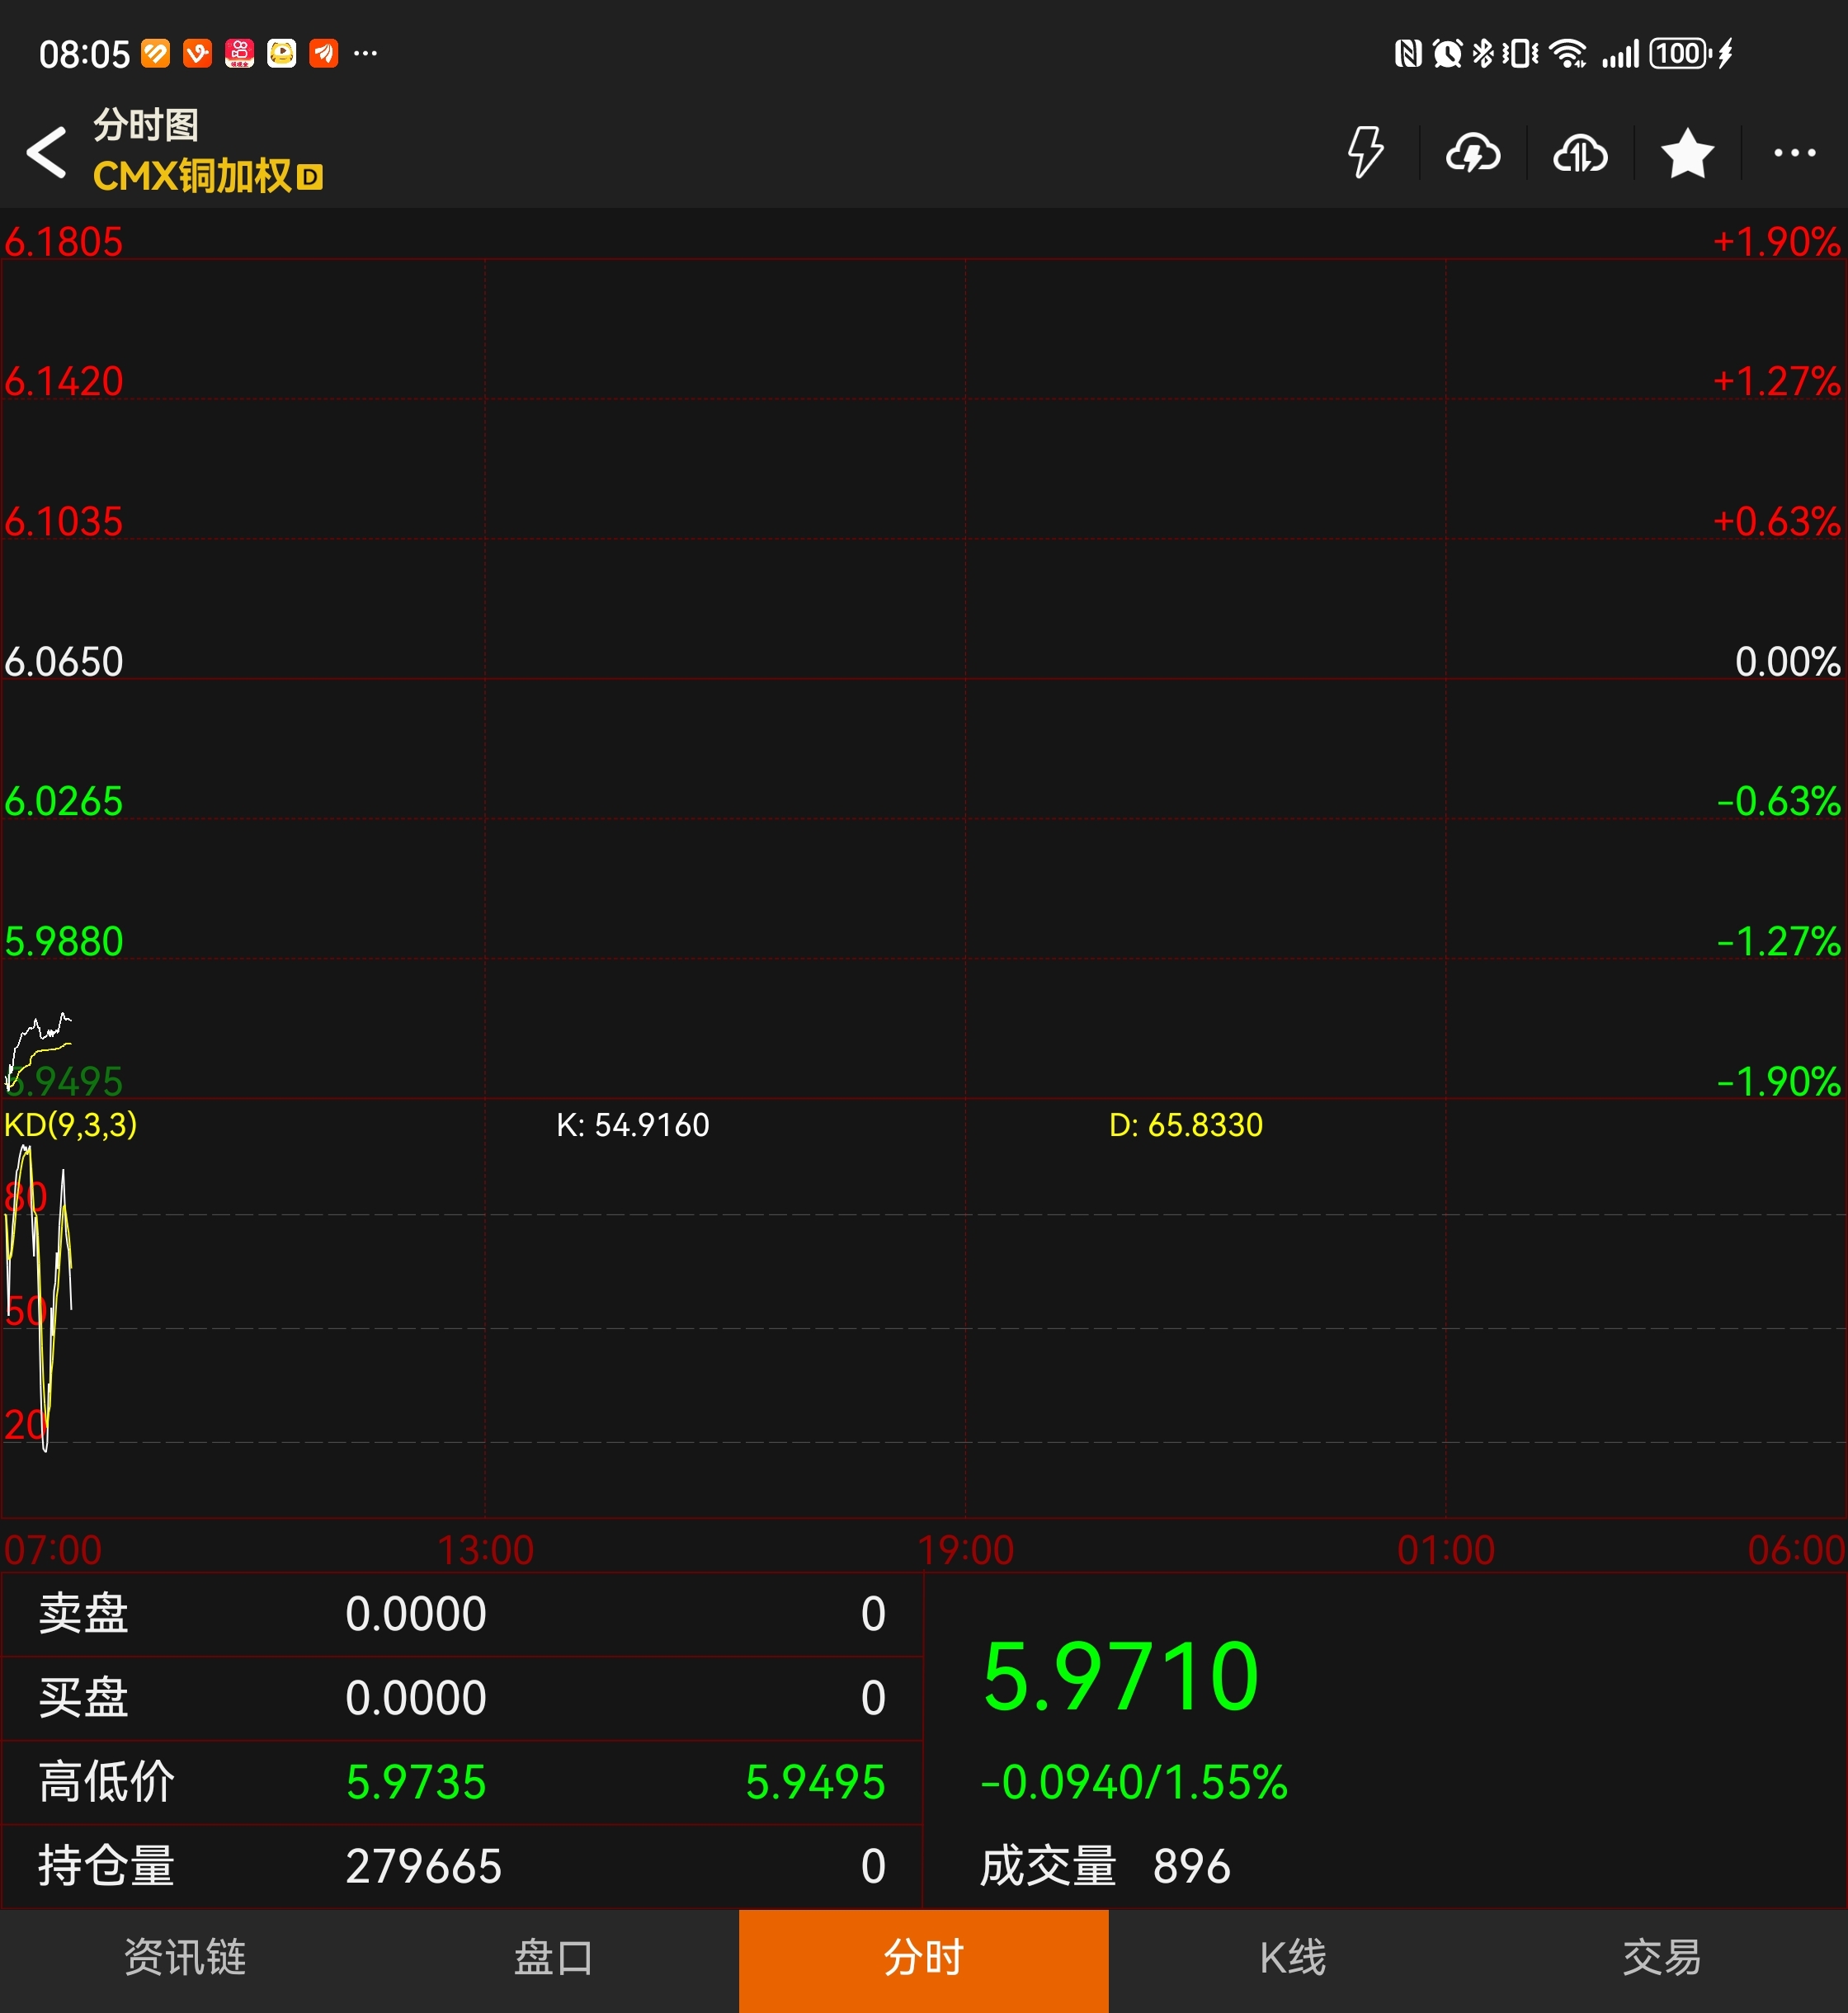Tap the KD(9,3,3) indicator label
1848x2013 pixels.
click(x=70, y=1125)
